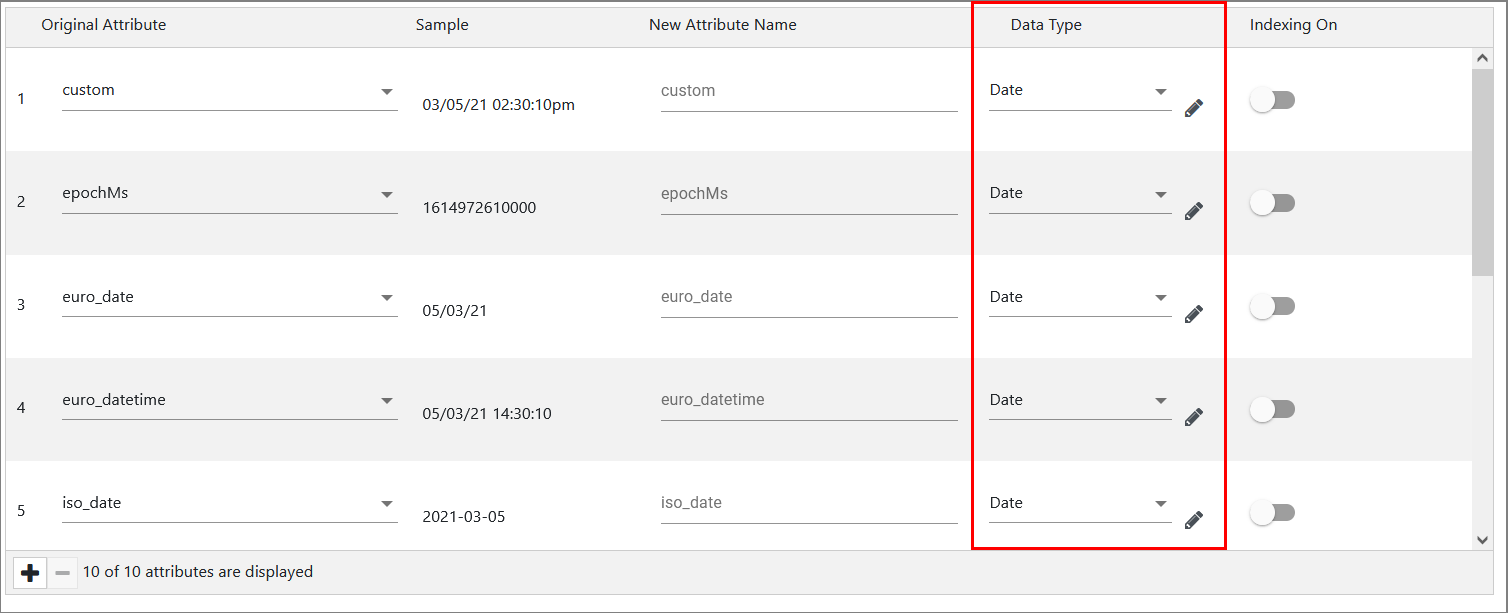This screenshot has height=613, width=1508.
Task: Click the down arrow on the scrollbar
Action: point(1483,538)
